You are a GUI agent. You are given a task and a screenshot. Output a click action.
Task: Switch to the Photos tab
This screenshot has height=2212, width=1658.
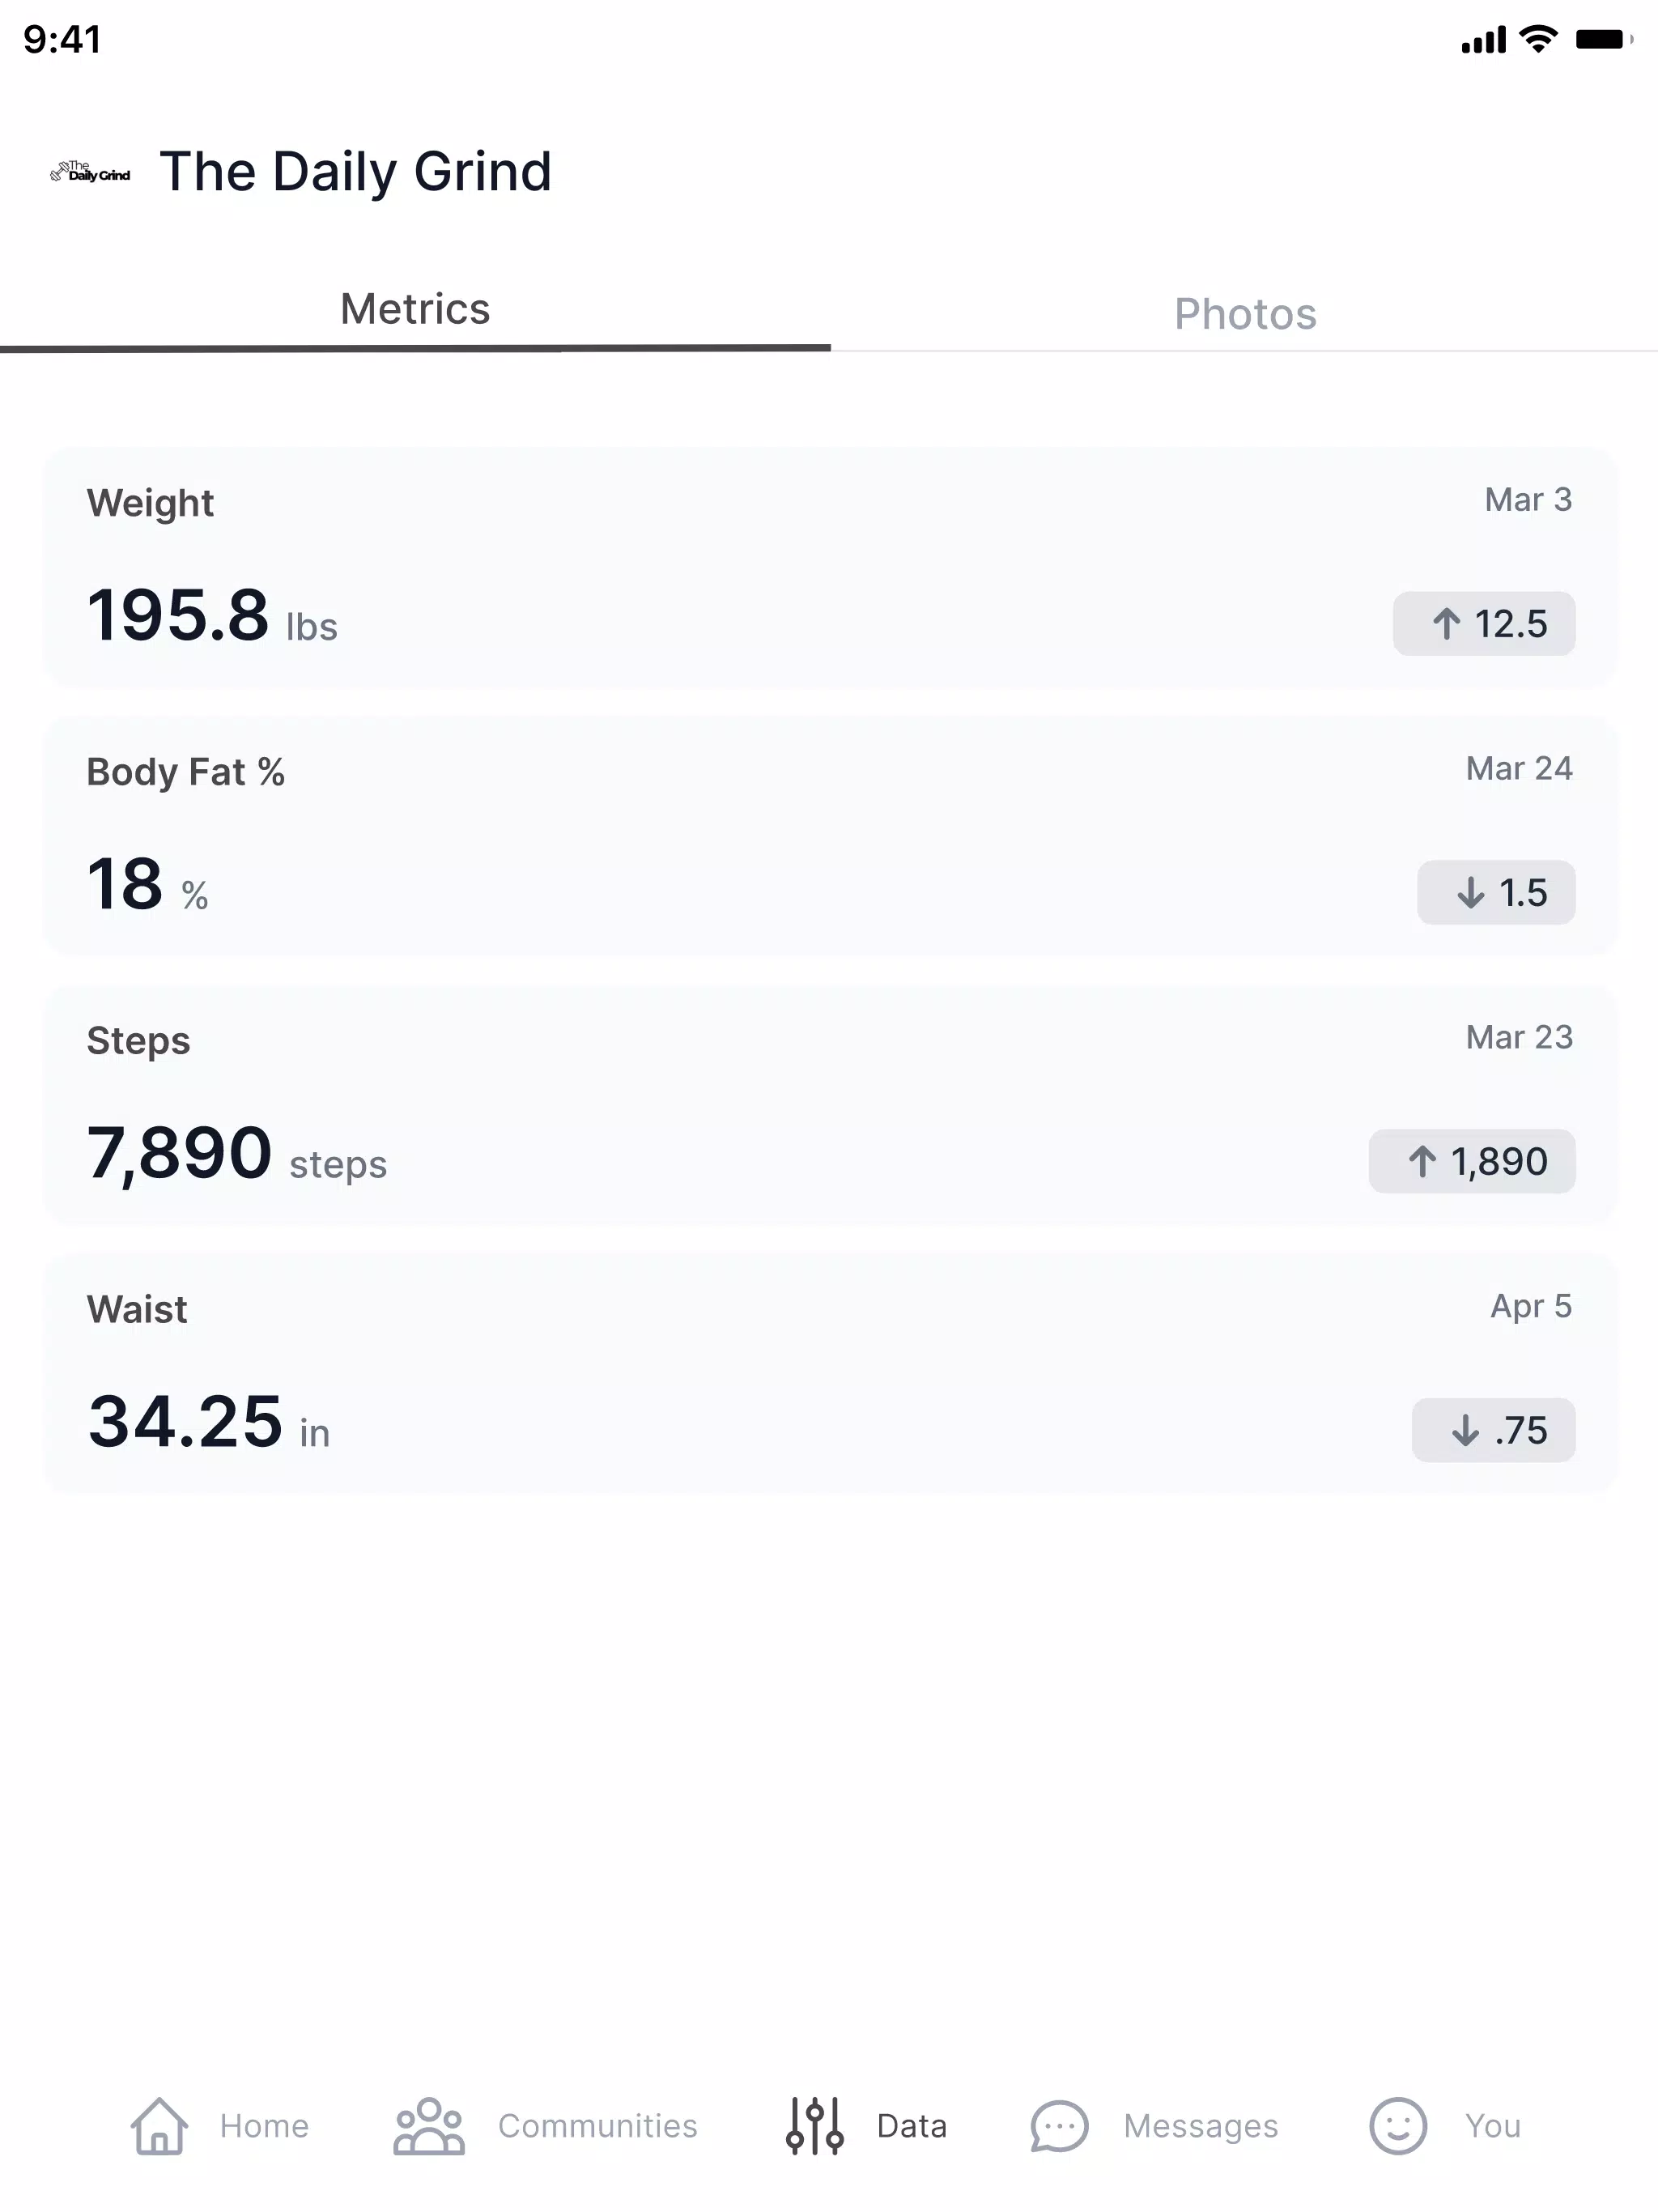tap(1244, 314)
